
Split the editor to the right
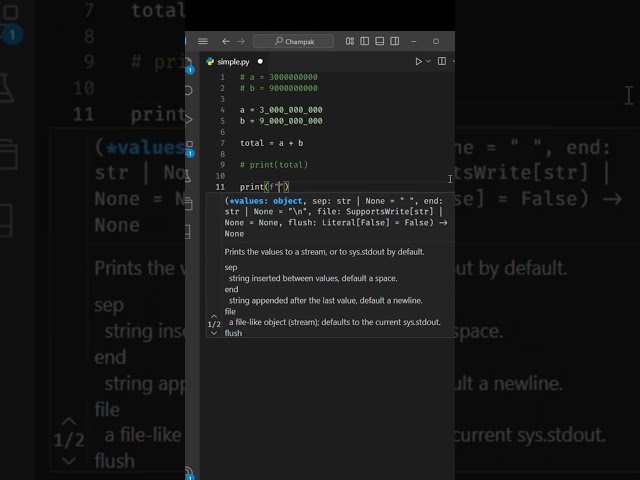click(x=442, y=61)
